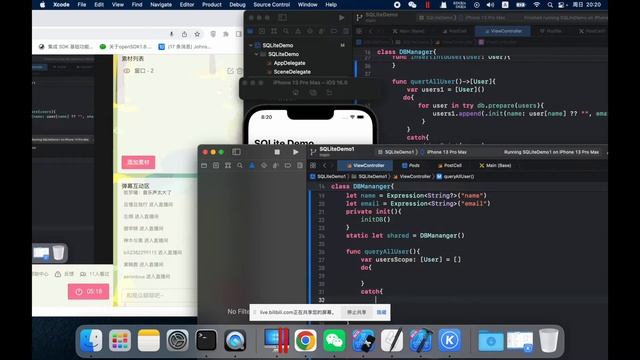
Task: Open the SQLiteDemo1 project breadcrumb in jump bar
Action: [x=328, y=176]
